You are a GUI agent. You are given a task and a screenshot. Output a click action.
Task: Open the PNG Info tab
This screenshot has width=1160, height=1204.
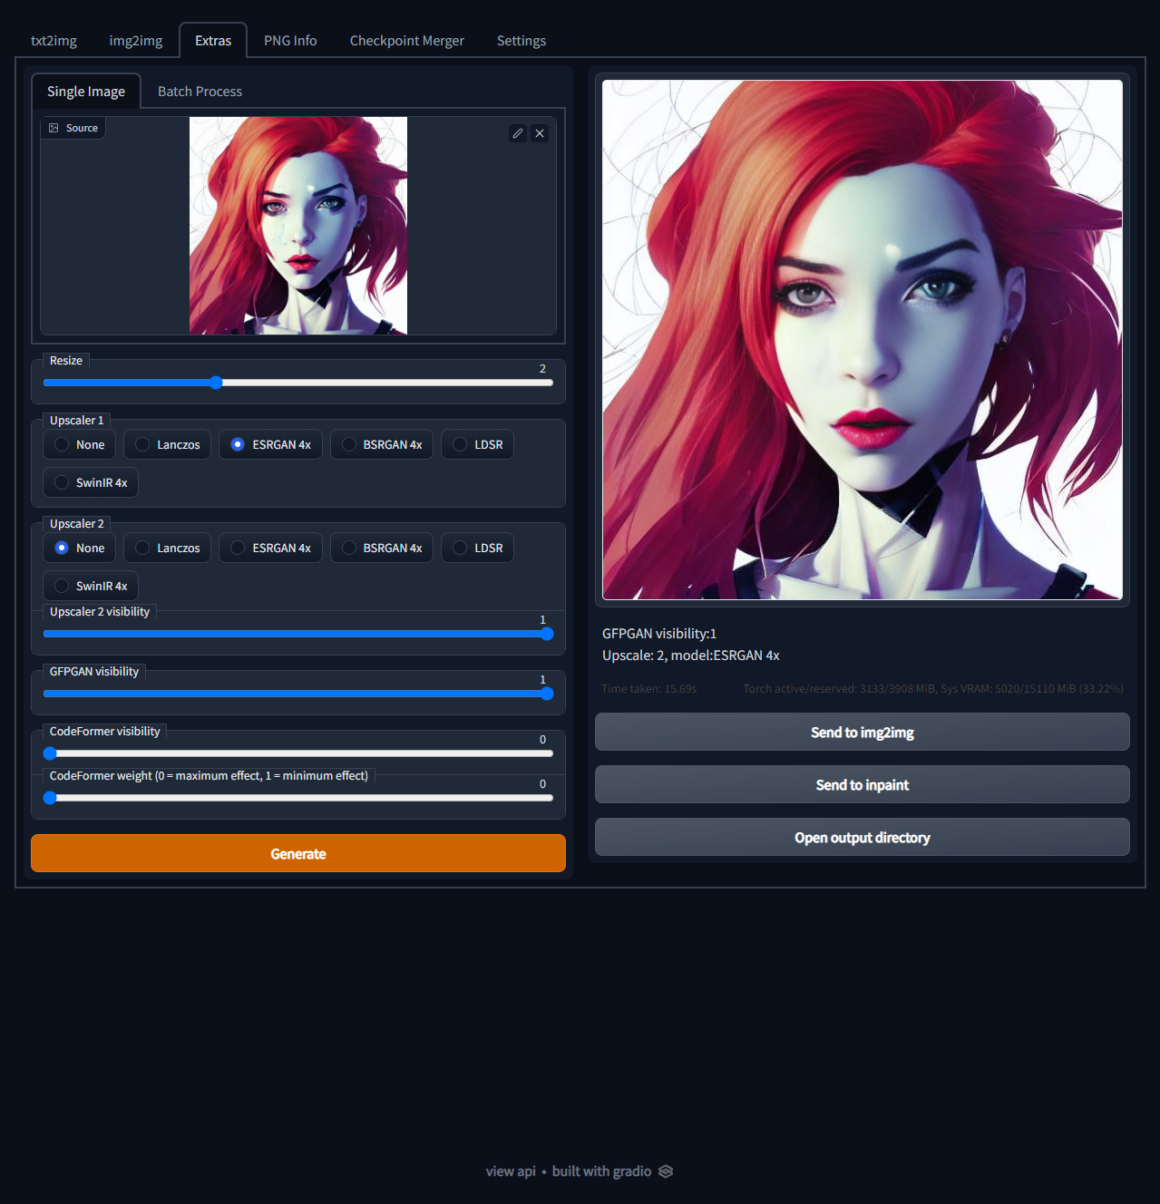289,40
